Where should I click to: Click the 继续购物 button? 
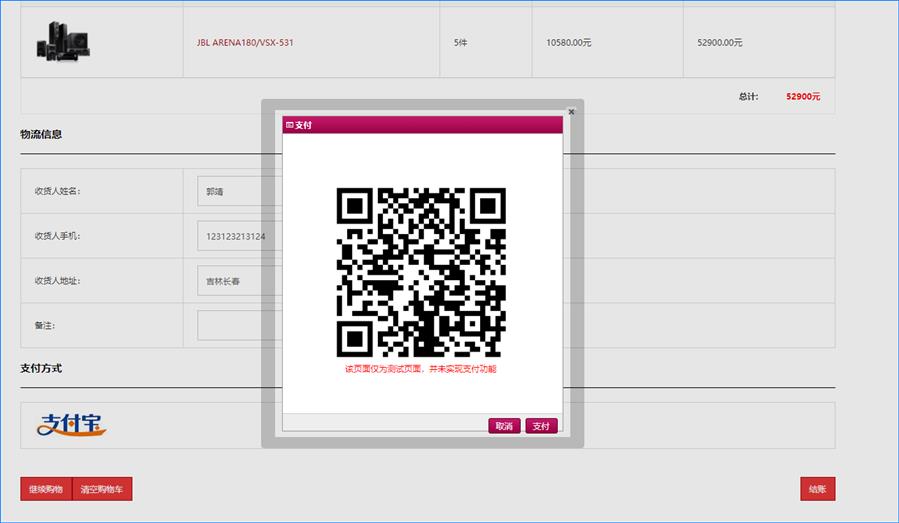46,489
